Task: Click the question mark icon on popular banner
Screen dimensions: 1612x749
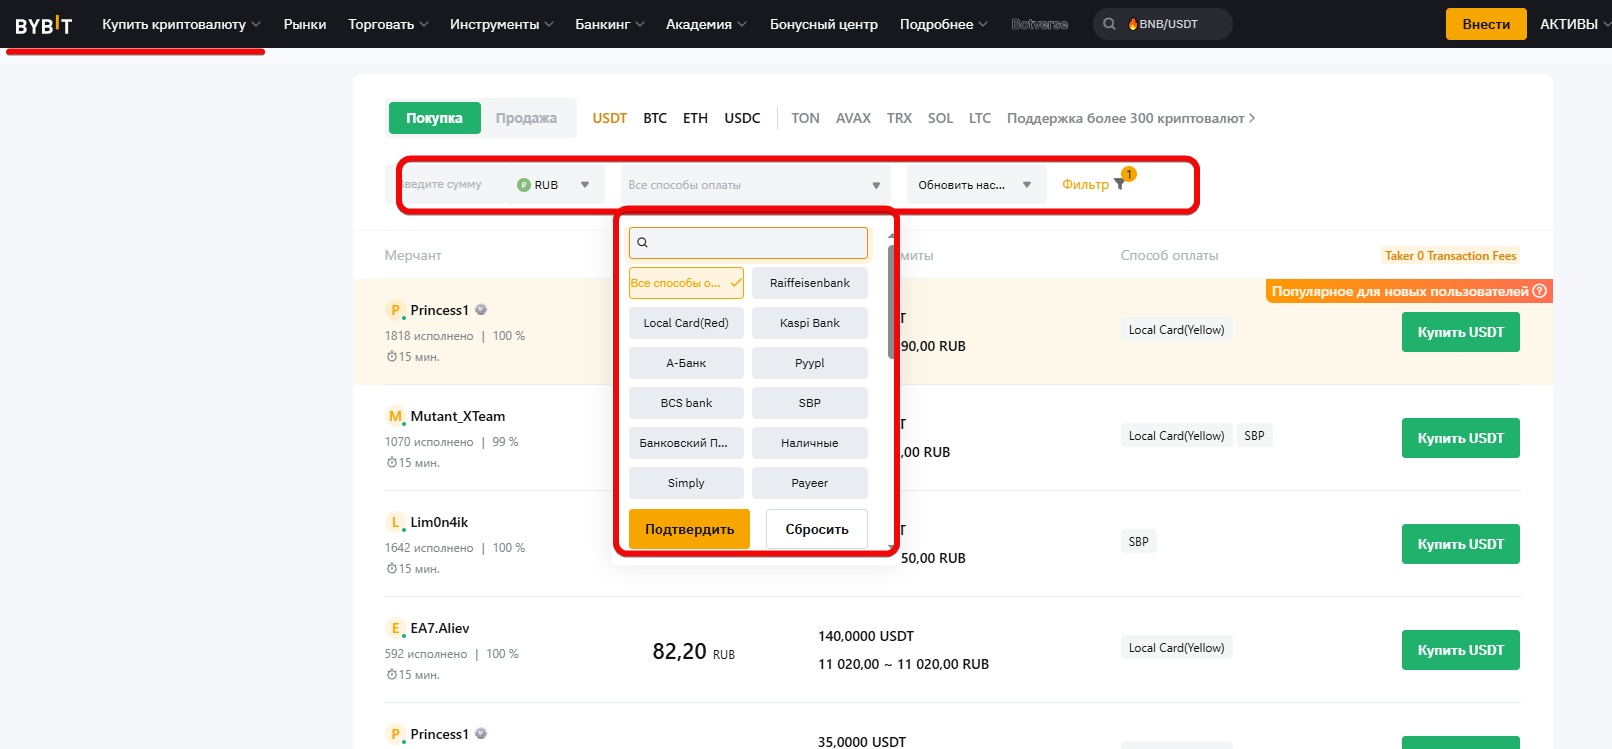Action: tap(1540, 291)
